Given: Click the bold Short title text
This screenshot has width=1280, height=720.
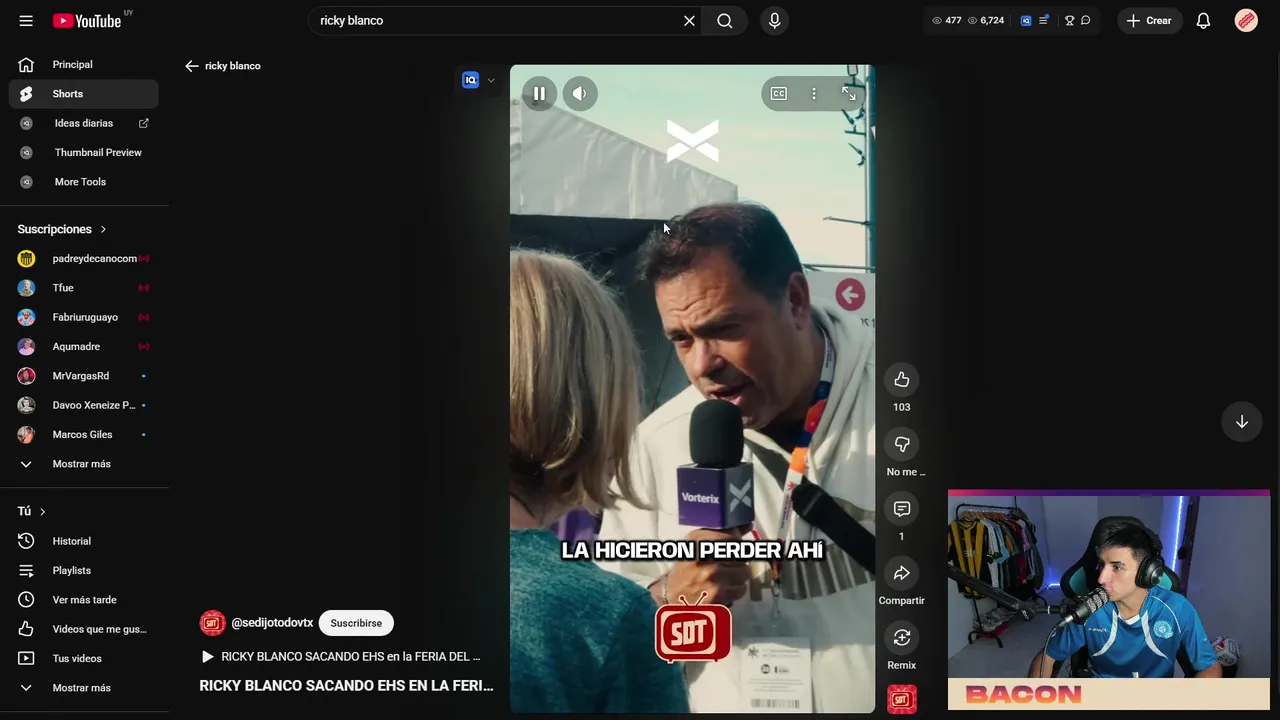Looking at the screenshot, I should [346, 686].
